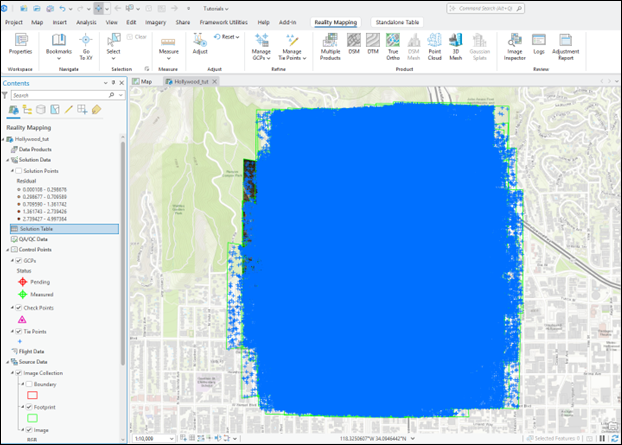The width and height of the screenshot is (622, 445).
Task: Generate a DSM product
Action: tap(353, 44)
